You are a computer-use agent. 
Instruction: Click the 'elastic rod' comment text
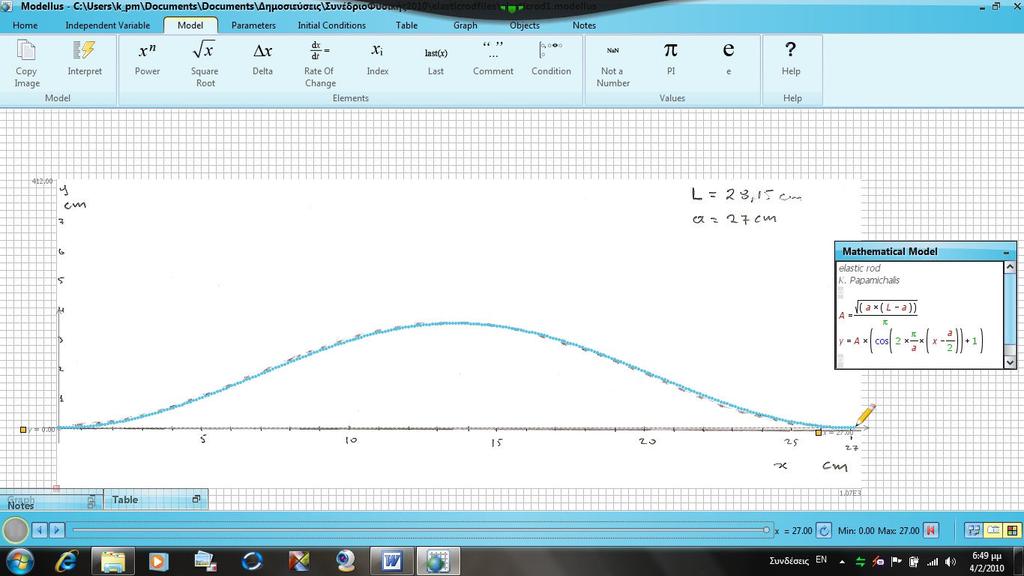click(x=859, y=268)
